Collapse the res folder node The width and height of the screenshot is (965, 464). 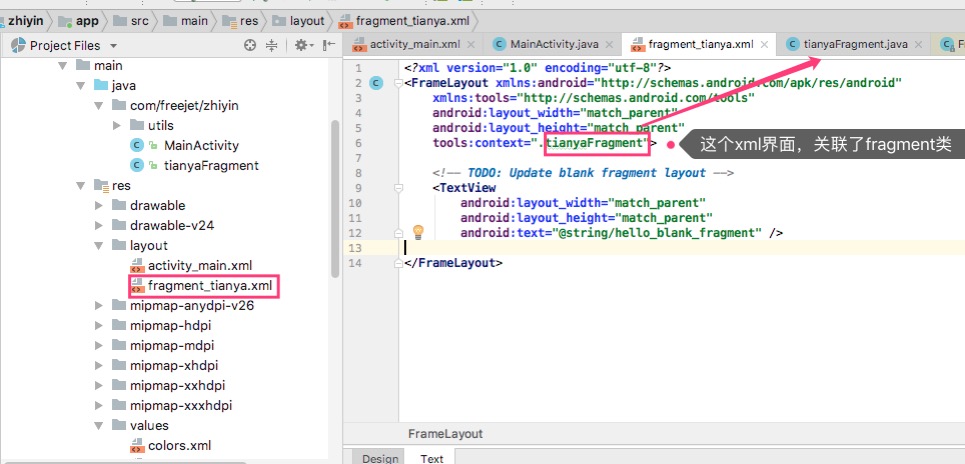point(80,185)
